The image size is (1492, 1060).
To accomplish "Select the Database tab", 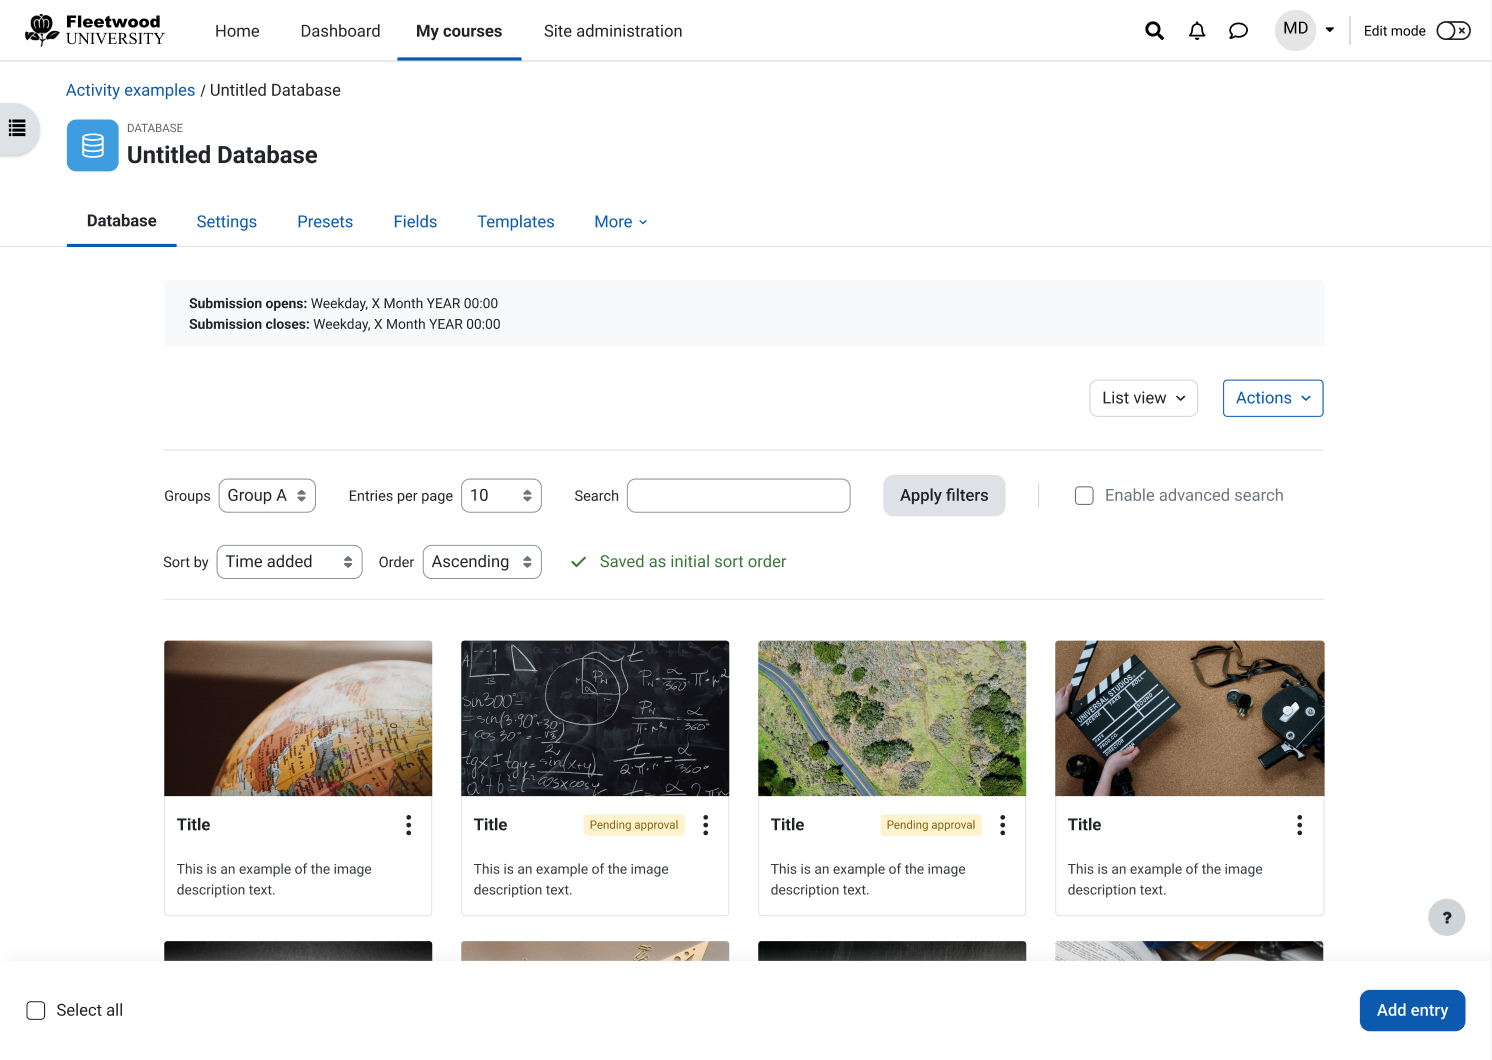I will (122, 221).
